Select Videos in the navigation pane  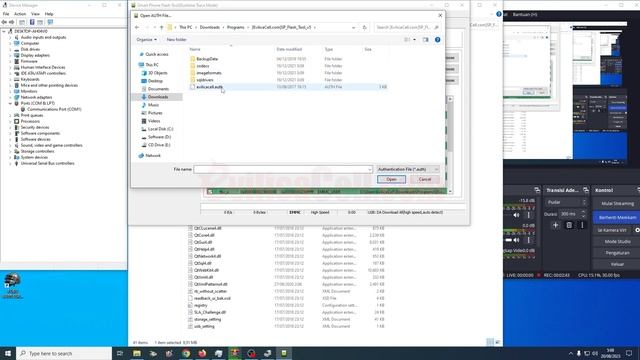point(154,121)
